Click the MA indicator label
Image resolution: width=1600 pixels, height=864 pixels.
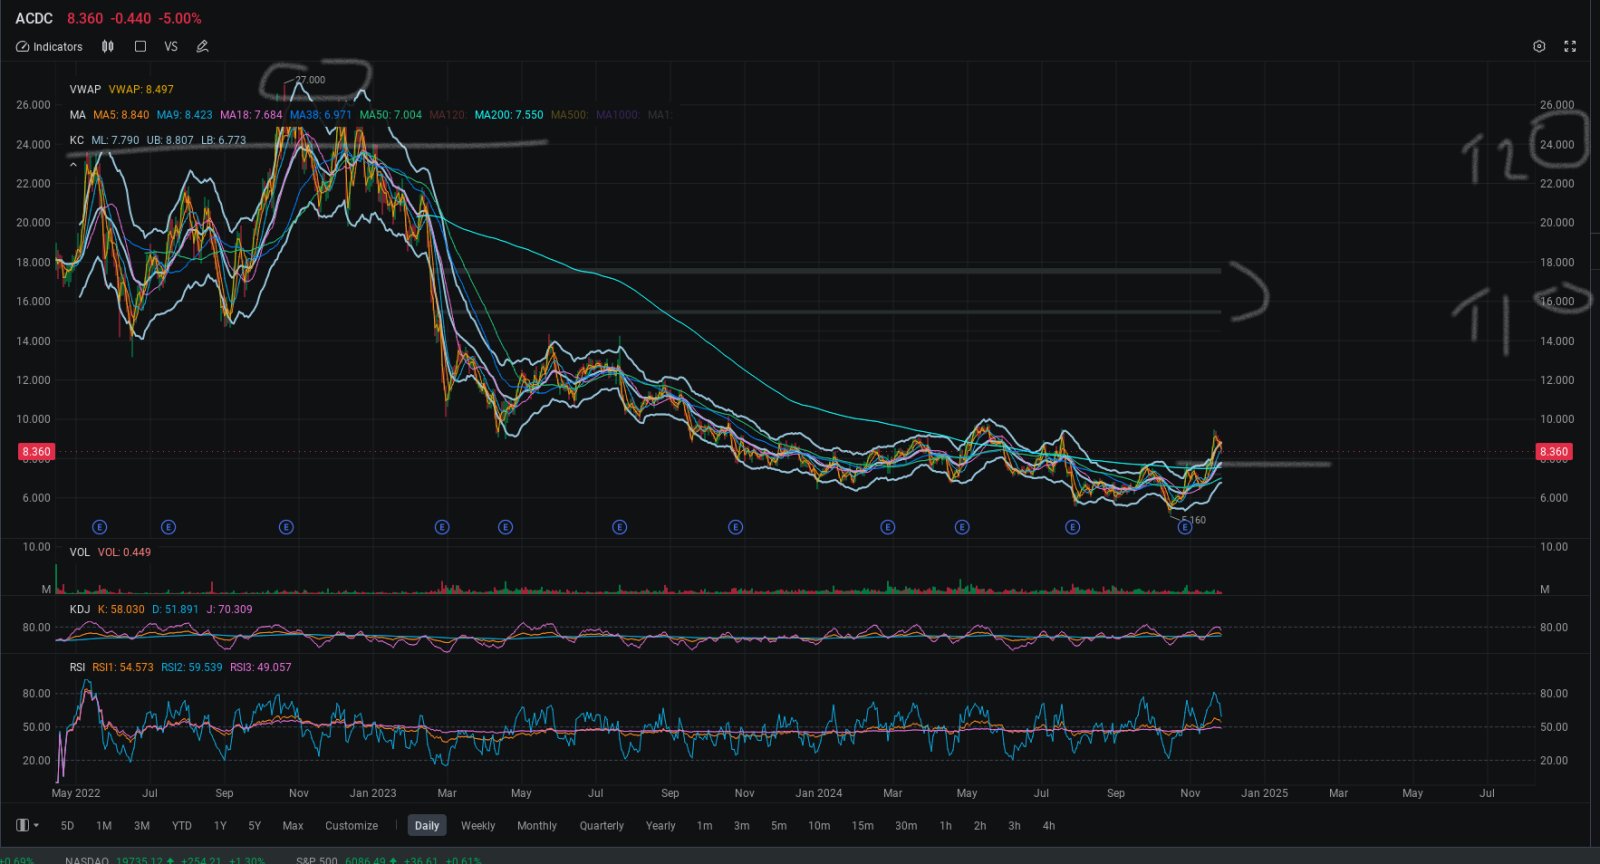(77, 115)
